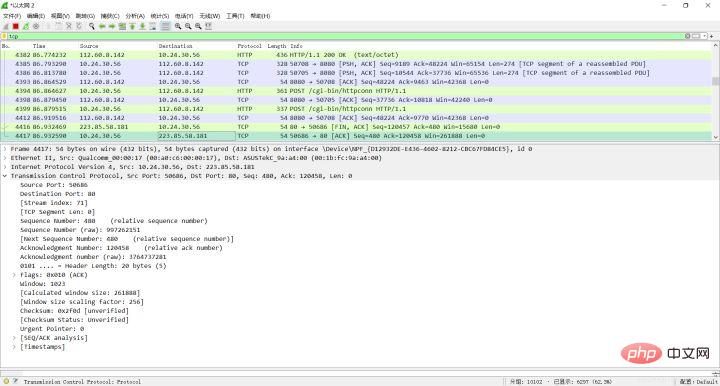Clear the display filter with X icon
This screenshot has width=720, height=386.
point(687,36)
